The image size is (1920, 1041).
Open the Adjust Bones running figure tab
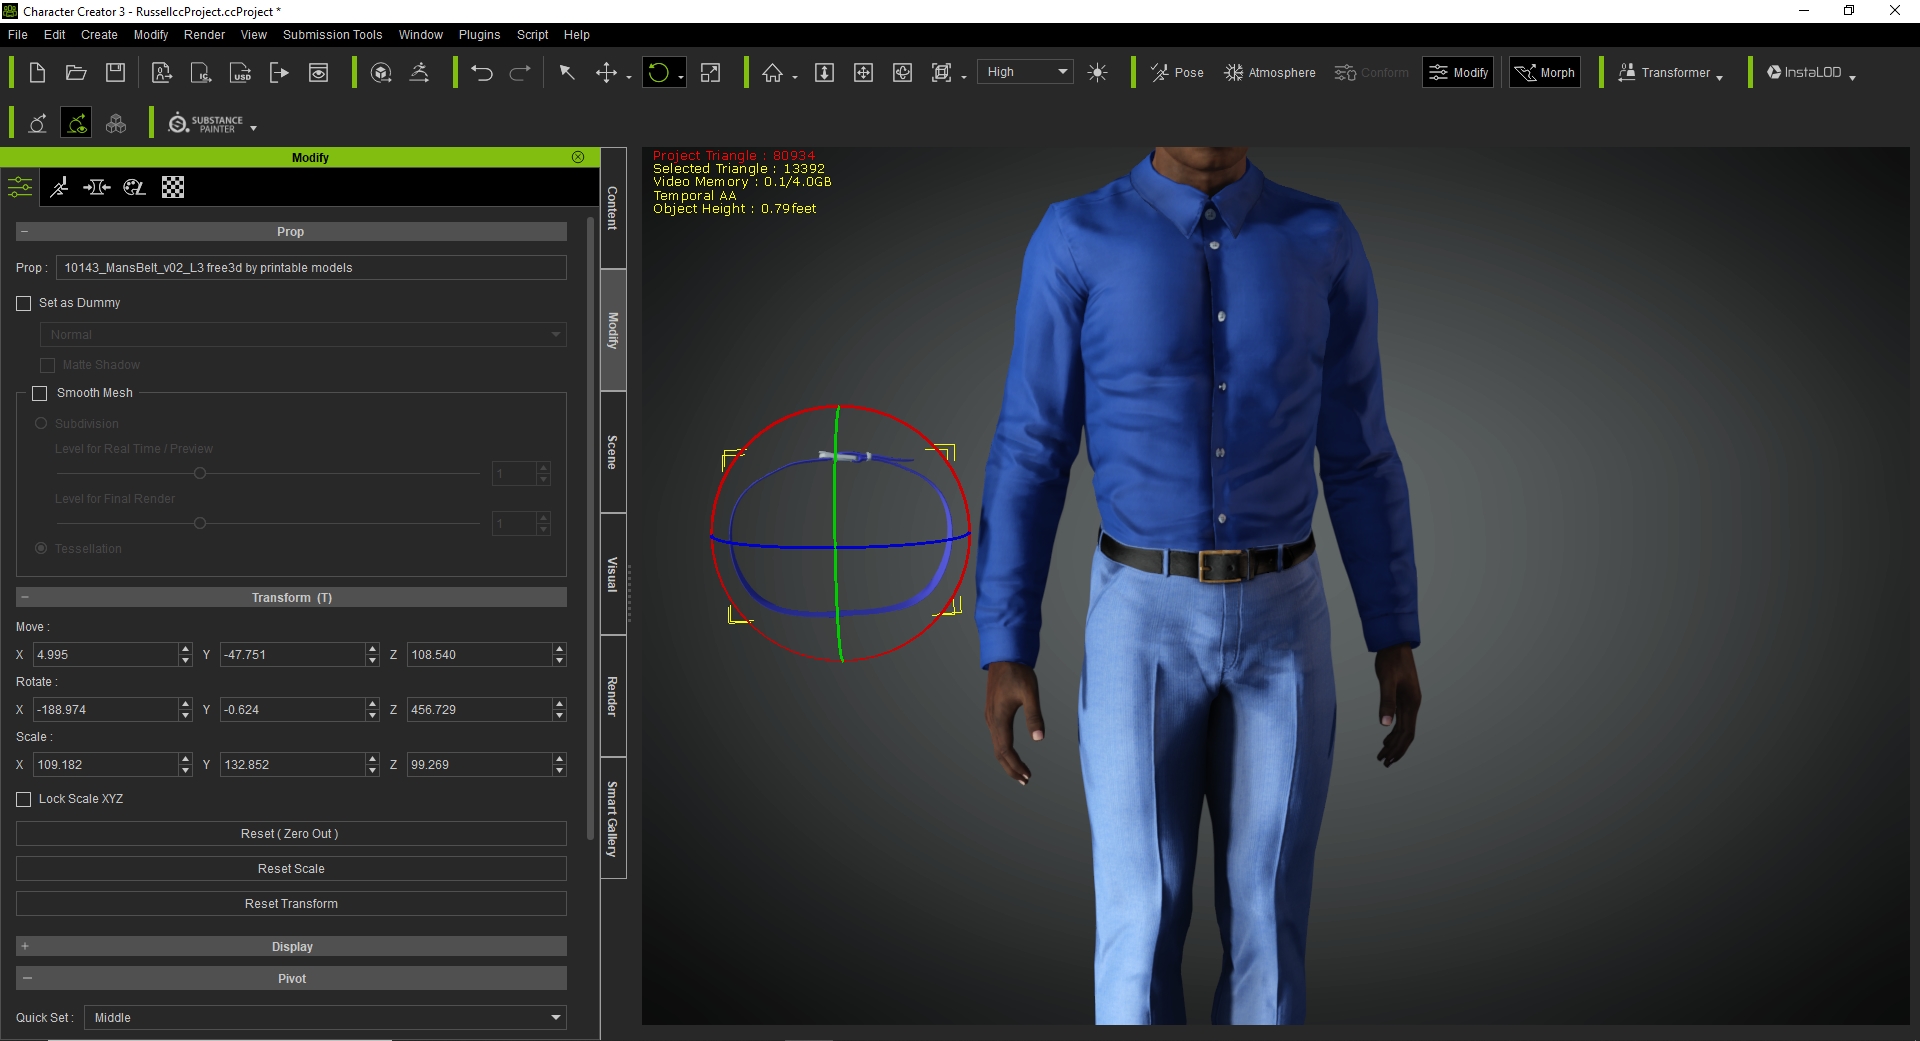pos(59,187)
